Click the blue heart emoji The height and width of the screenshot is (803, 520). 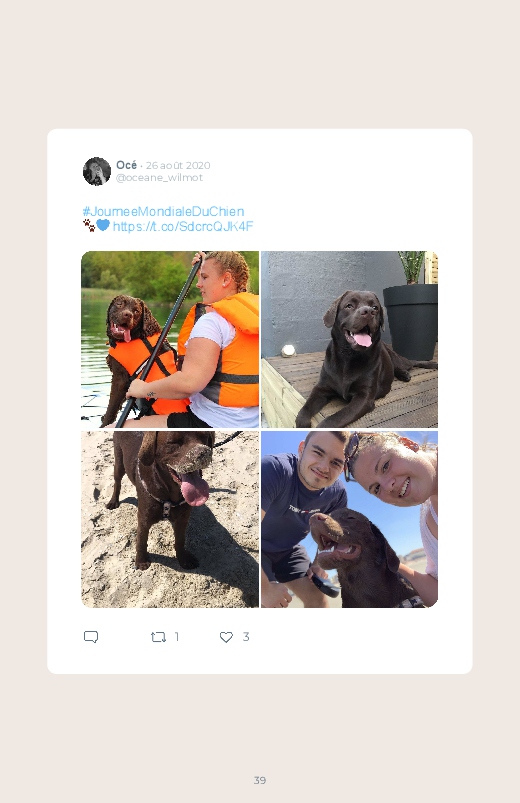point(103,225)
